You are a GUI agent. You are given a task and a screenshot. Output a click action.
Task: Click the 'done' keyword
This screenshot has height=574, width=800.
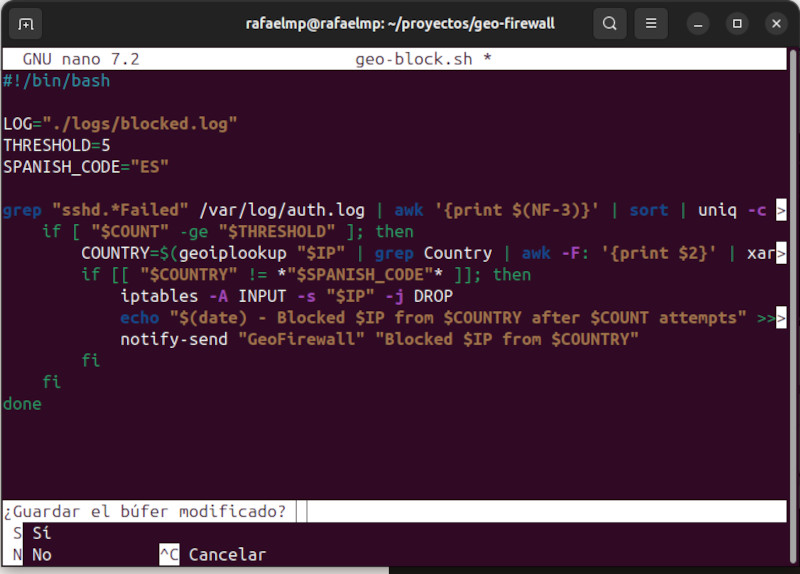(x=22, y=404)
